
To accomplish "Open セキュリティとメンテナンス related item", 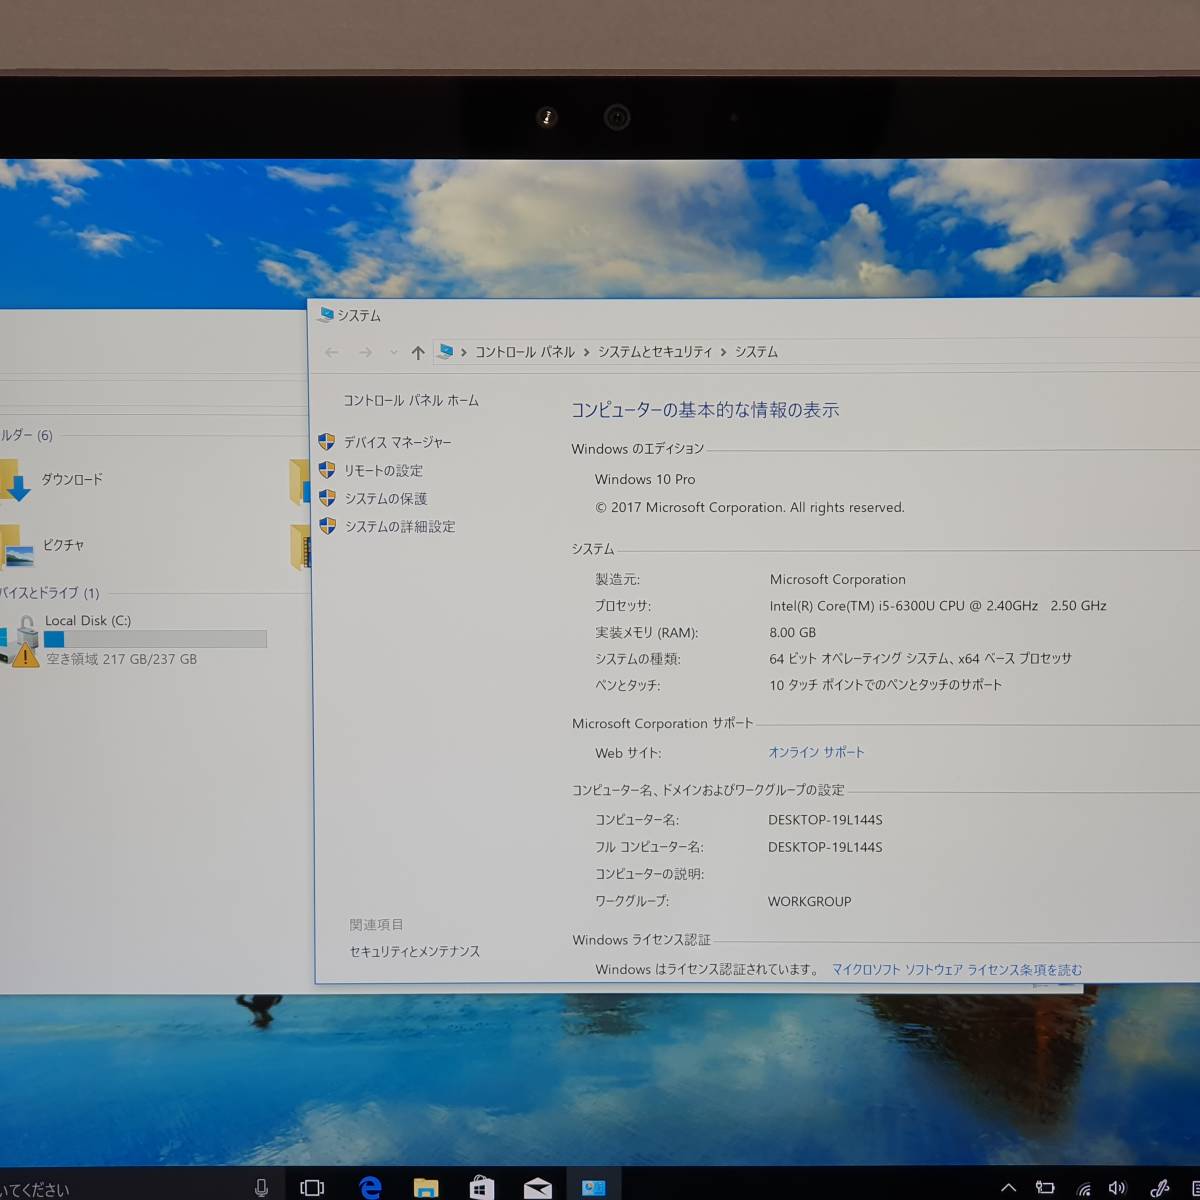I will (x=414, y=951).
